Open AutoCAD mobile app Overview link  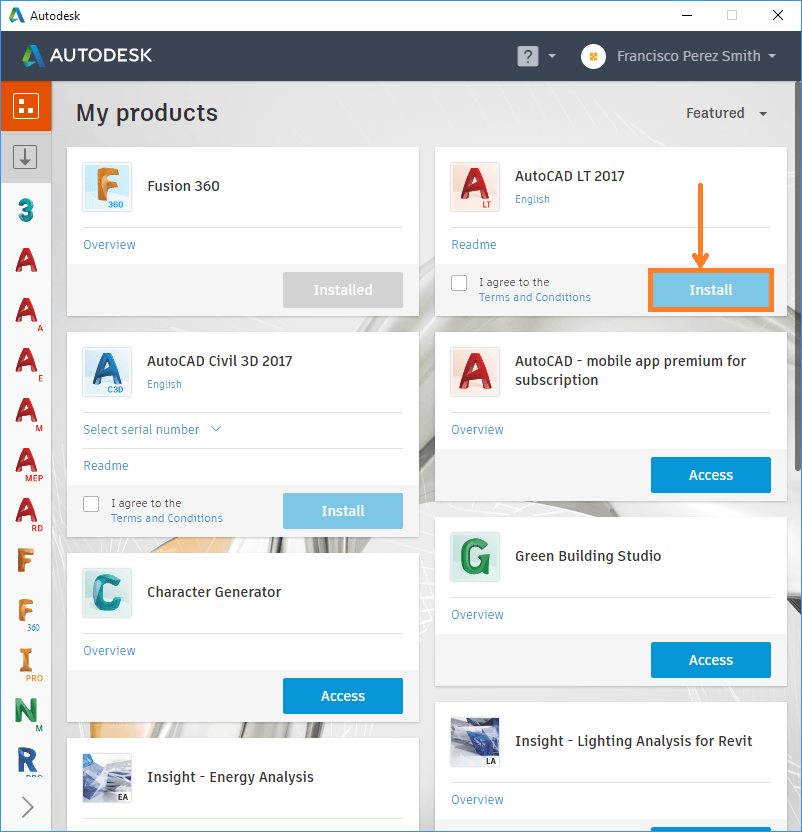[477, 429]
